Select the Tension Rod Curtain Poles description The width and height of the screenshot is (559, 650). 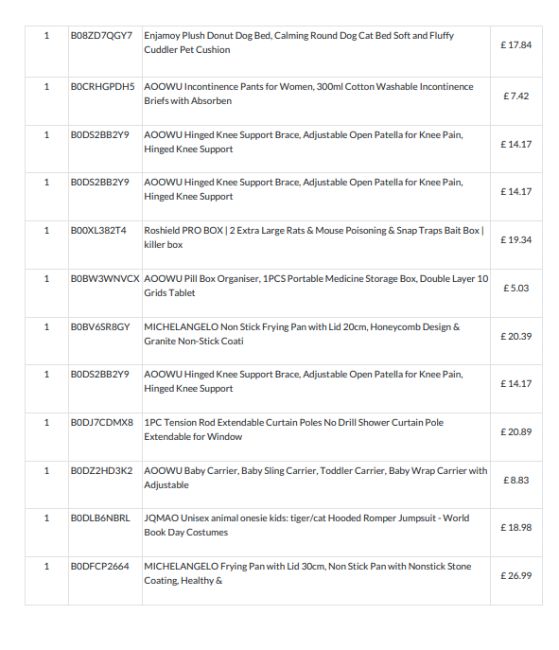click(x=294, y=429)
